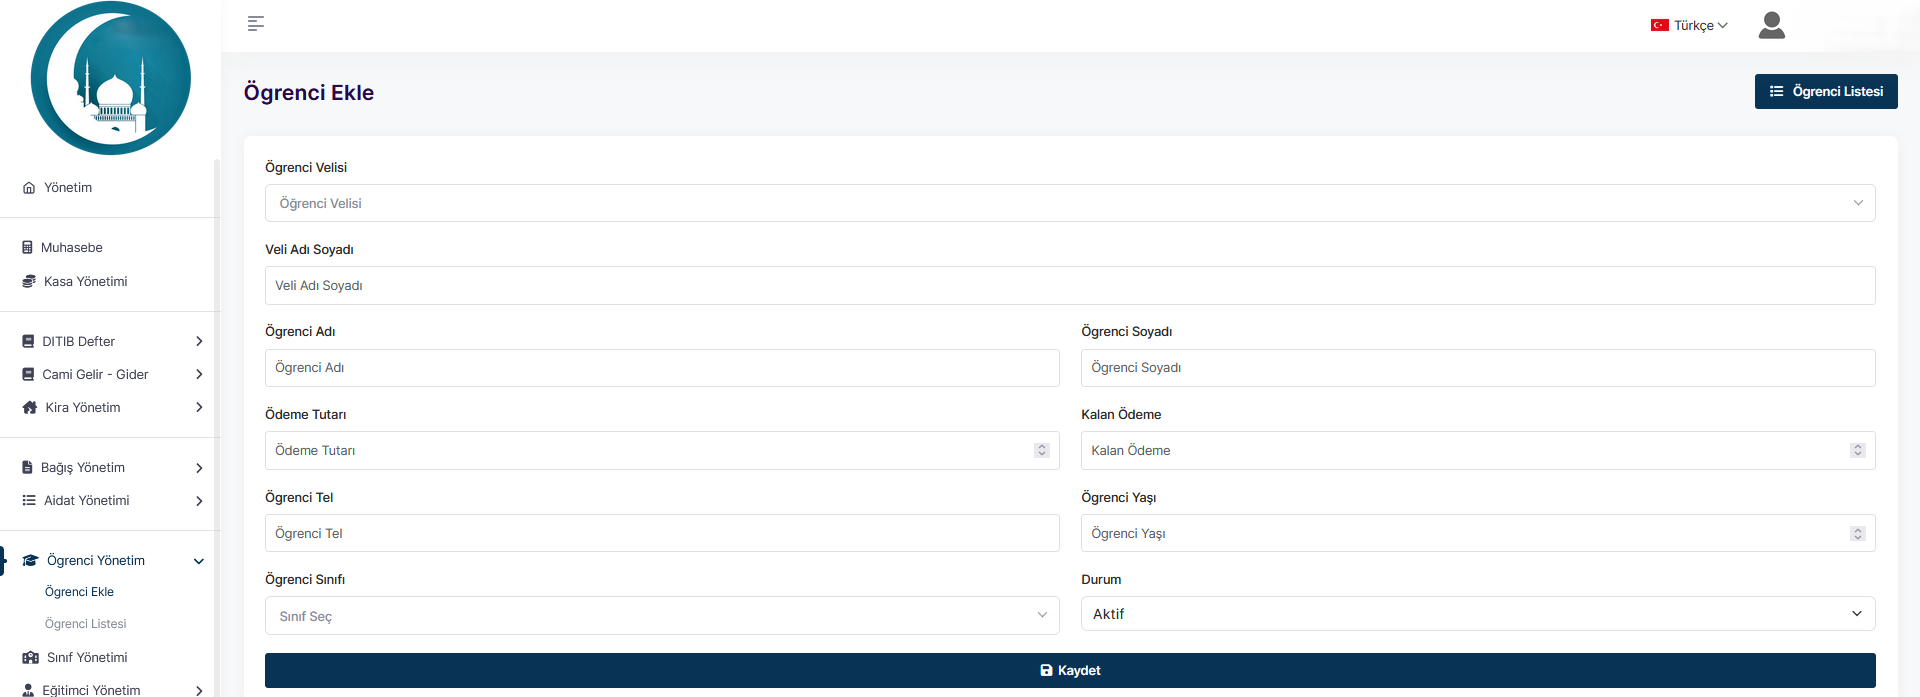Open the Durum status dropdown showing Aktif

pos(1477,614)
